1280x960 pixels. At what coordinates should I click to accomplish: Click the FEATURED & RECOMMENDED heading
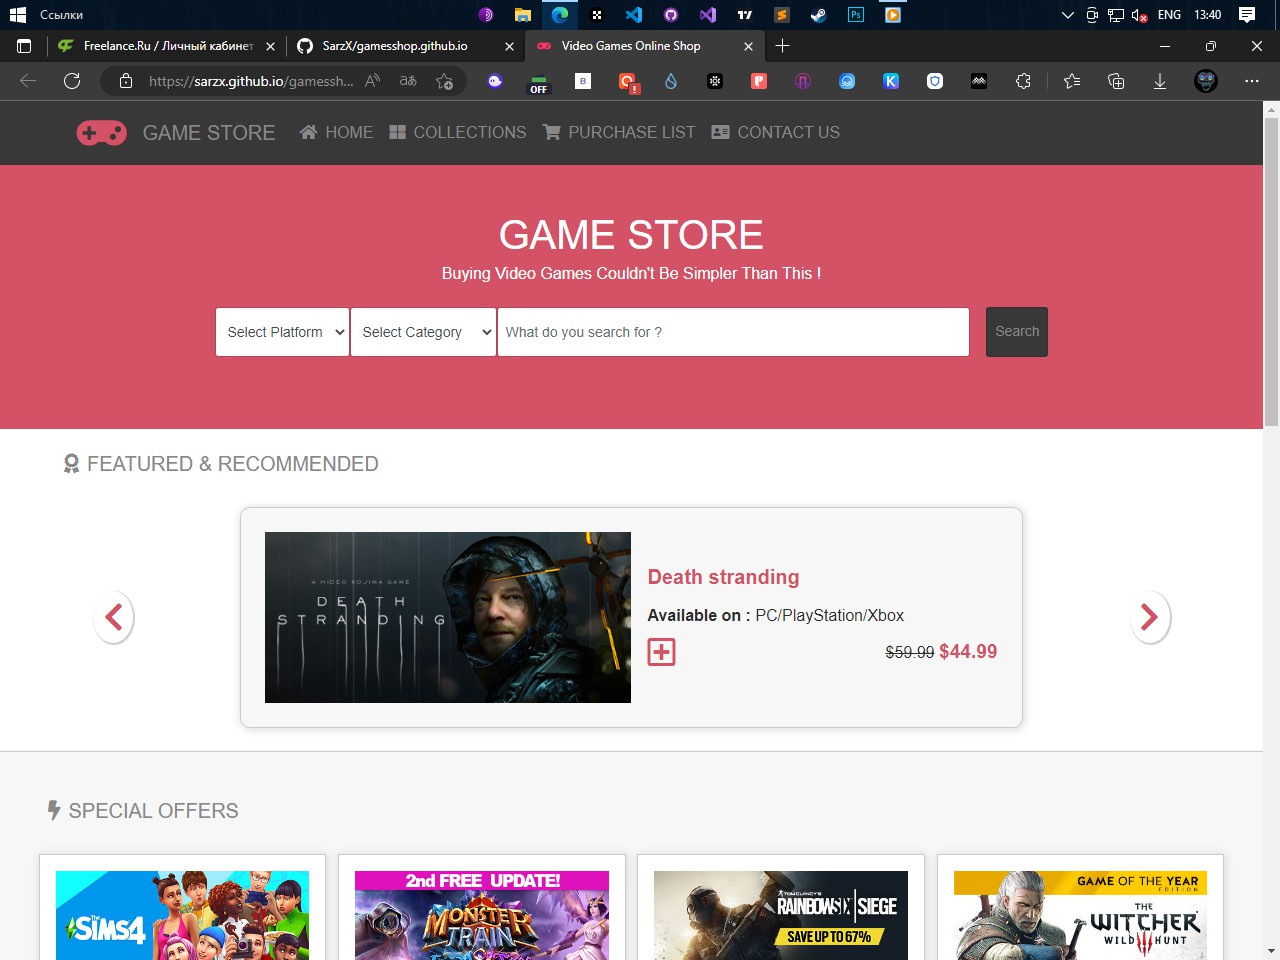[233, 464]
